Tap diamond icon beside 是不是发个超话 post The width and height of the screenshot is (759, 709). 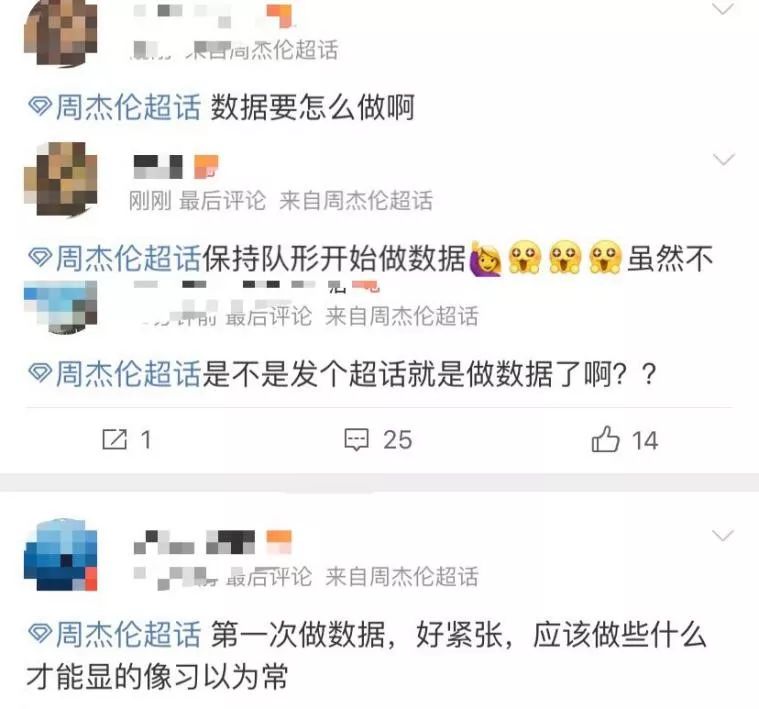tap(40, 373)
